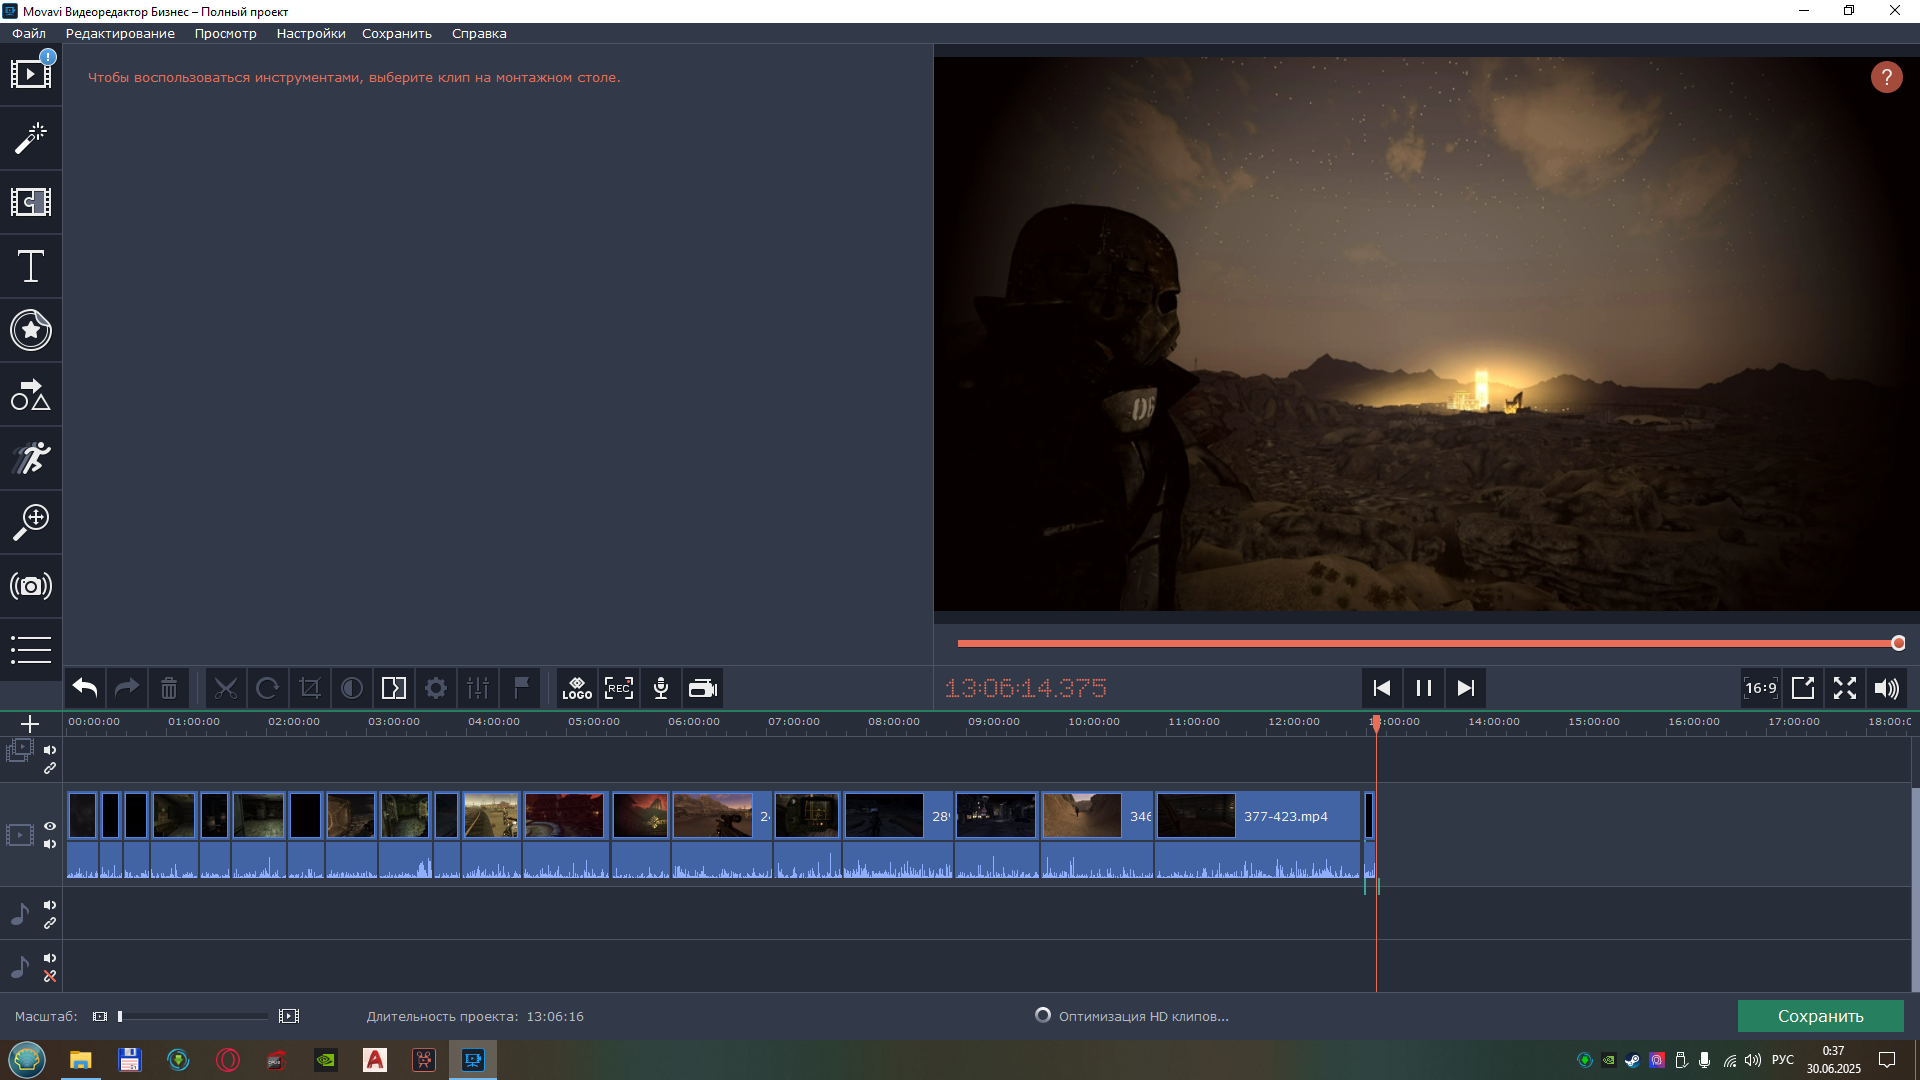Zoom out timeline with small frame icon
The height and width of the screenshot is (1080, 1920).
click(x=100, y=1016)
